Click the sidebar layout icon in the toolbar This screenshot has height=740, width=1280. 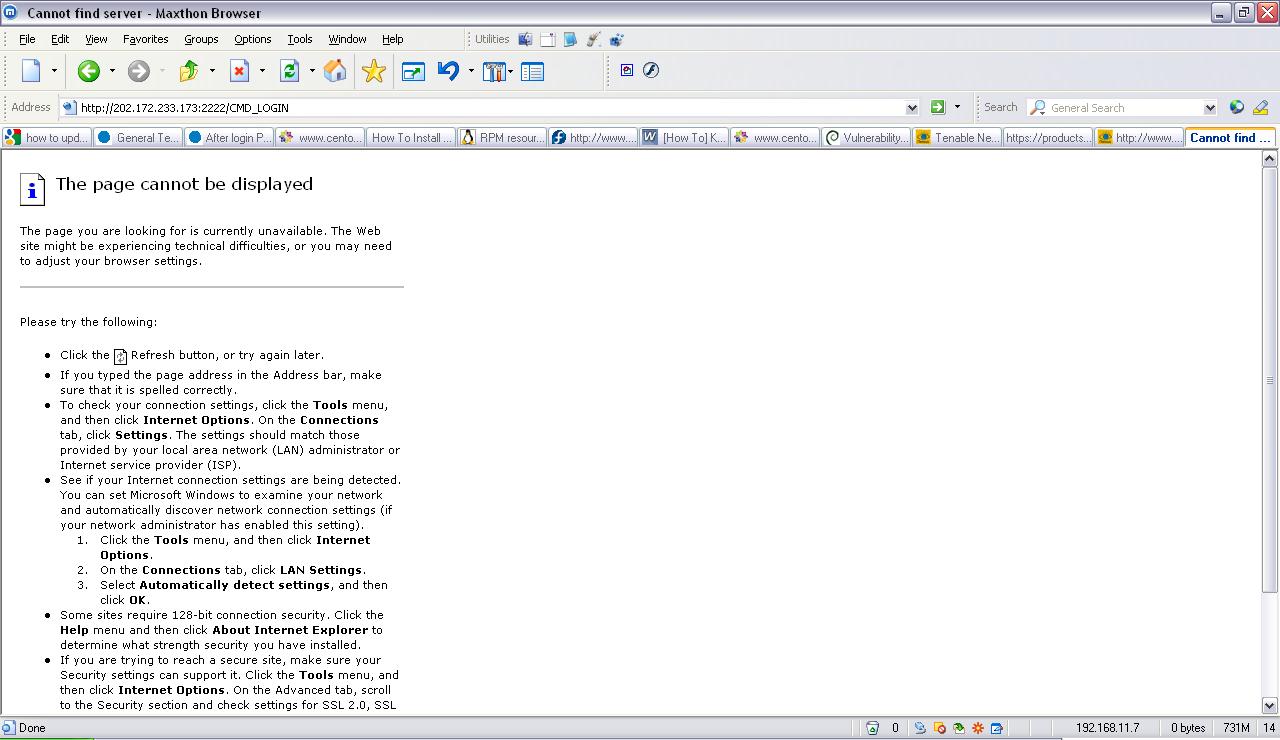532,71
